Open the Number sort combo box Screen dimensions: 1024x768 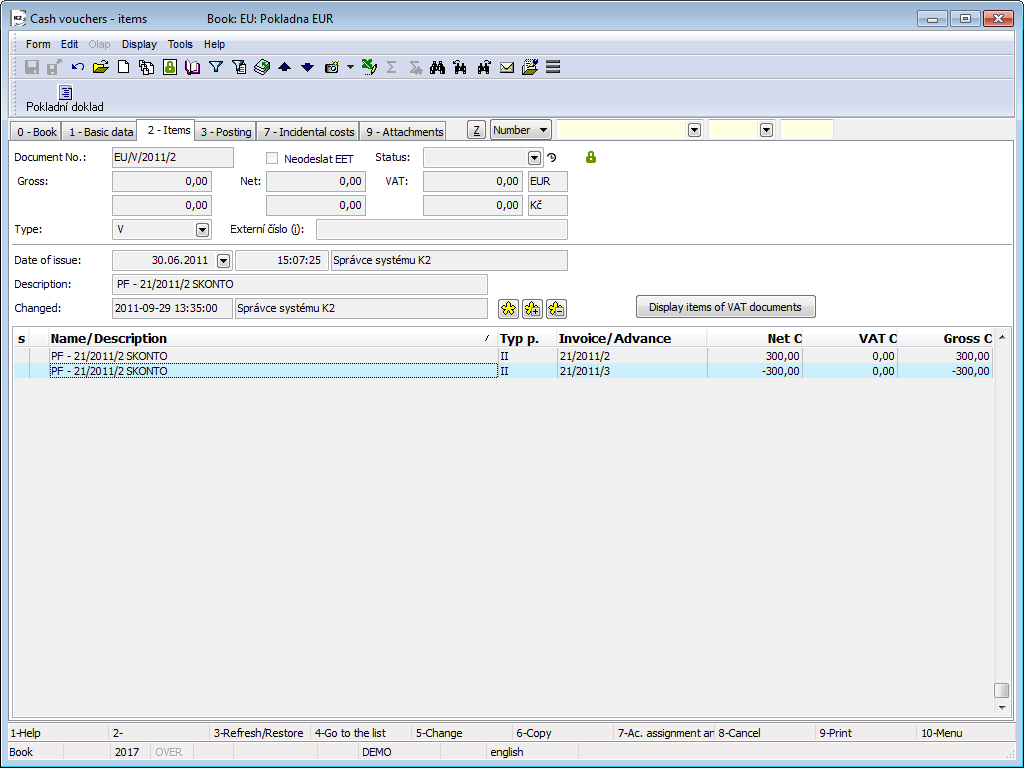(x=520, y=130)
